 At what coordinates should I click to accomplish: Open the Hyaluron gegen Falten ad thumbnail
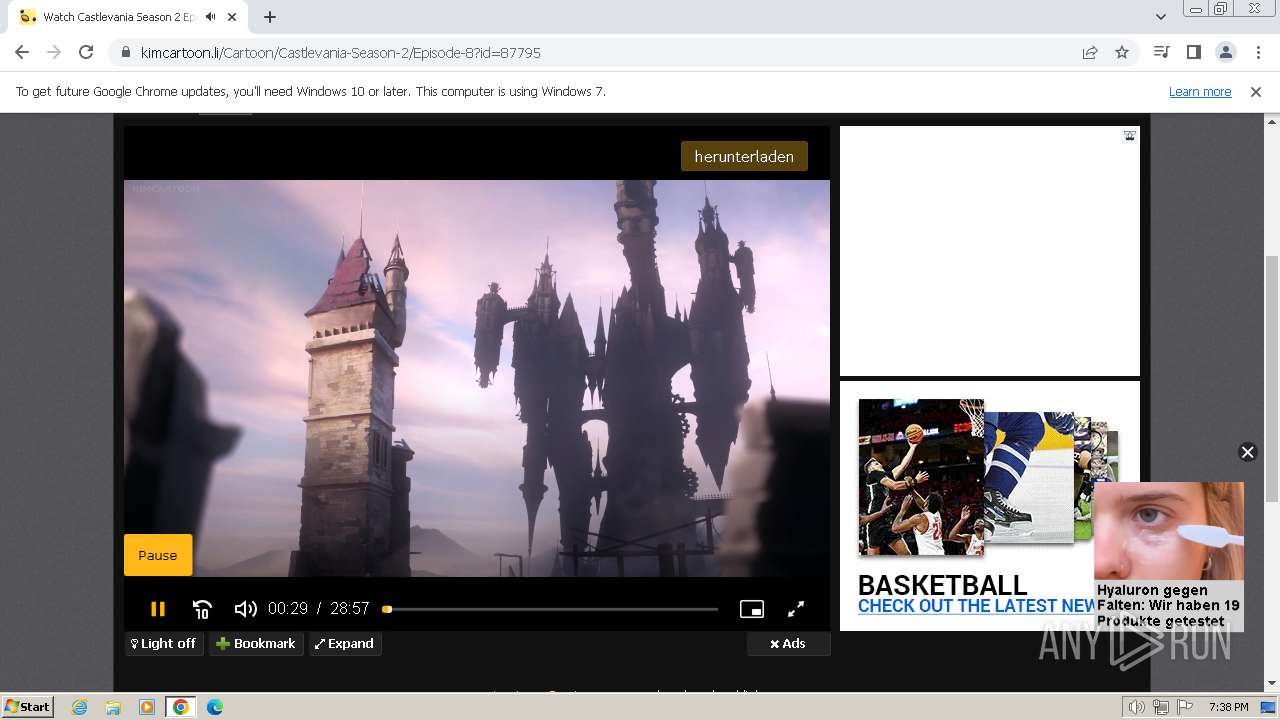[x=1169, y=531]
